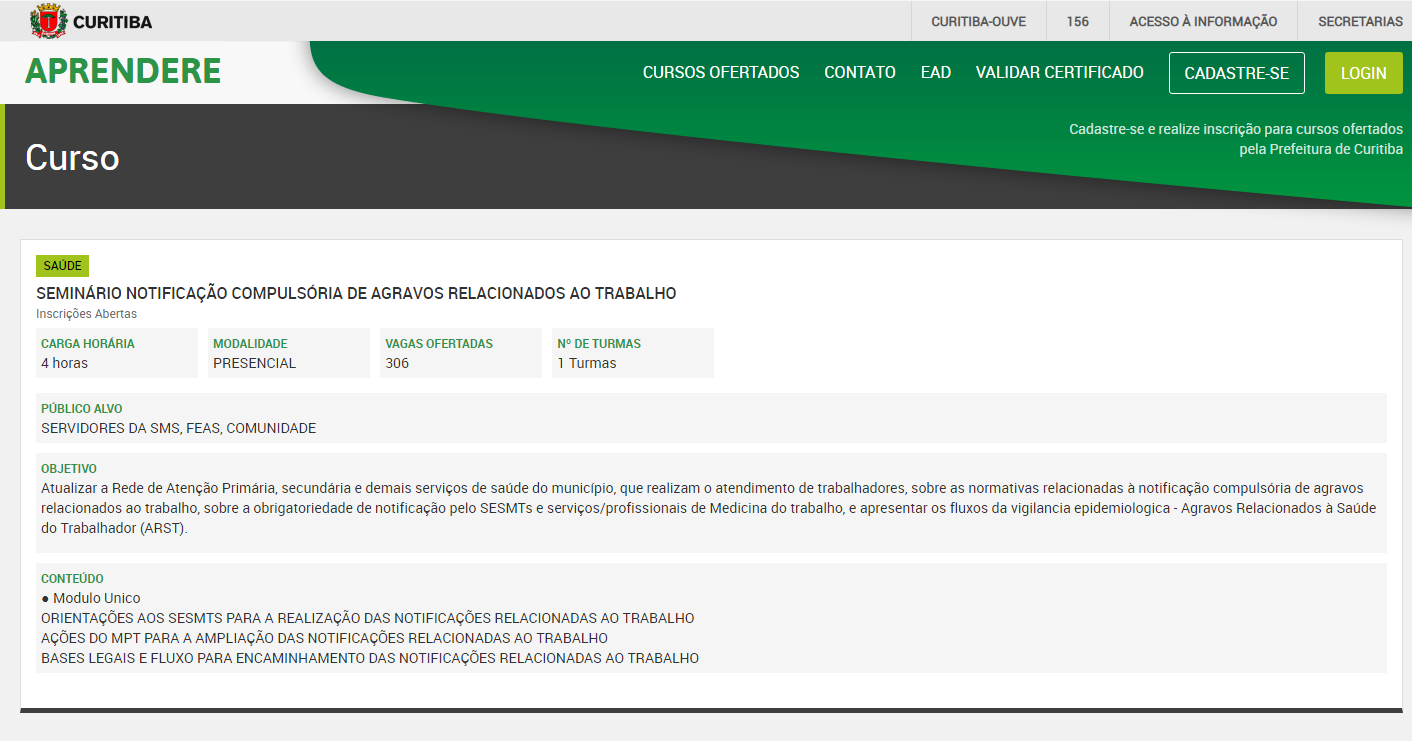The image size is (1412, 741).
Task: Click the green LOGIN button
Action: click(x=1363, y=73)
